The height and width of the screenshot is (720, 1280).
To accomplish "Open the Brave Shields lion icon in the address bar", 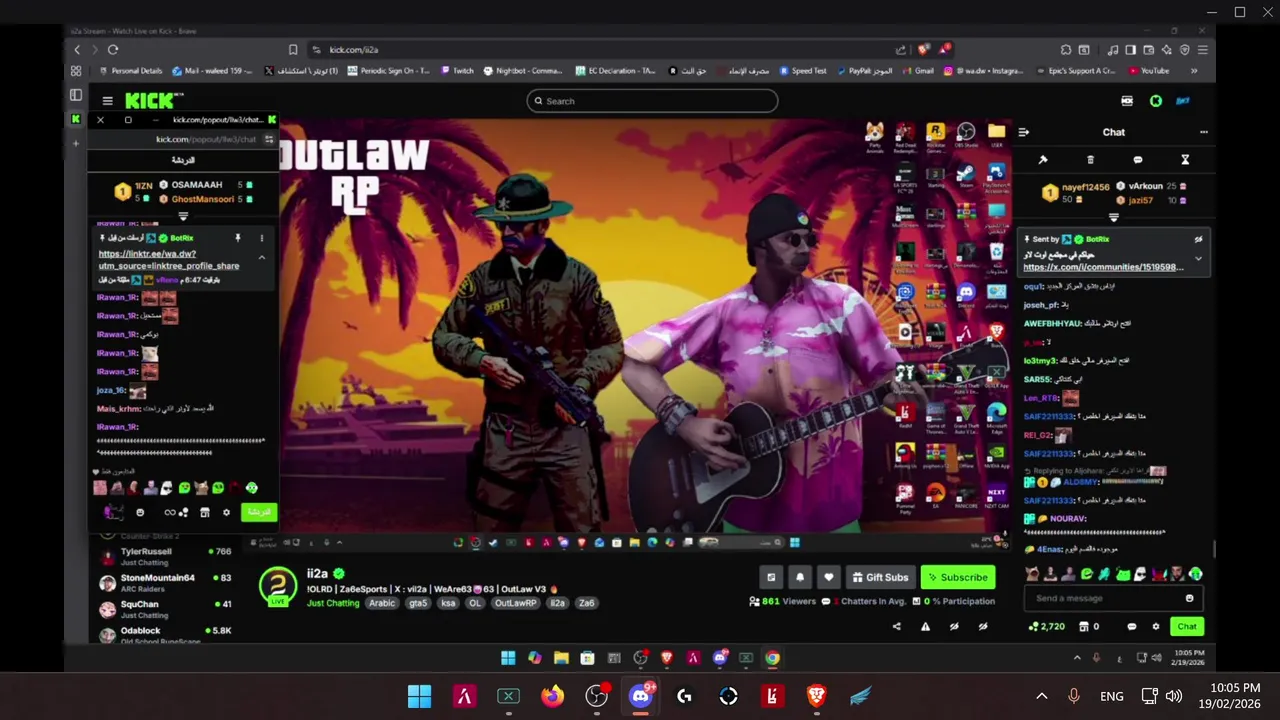I will (923, 49).
